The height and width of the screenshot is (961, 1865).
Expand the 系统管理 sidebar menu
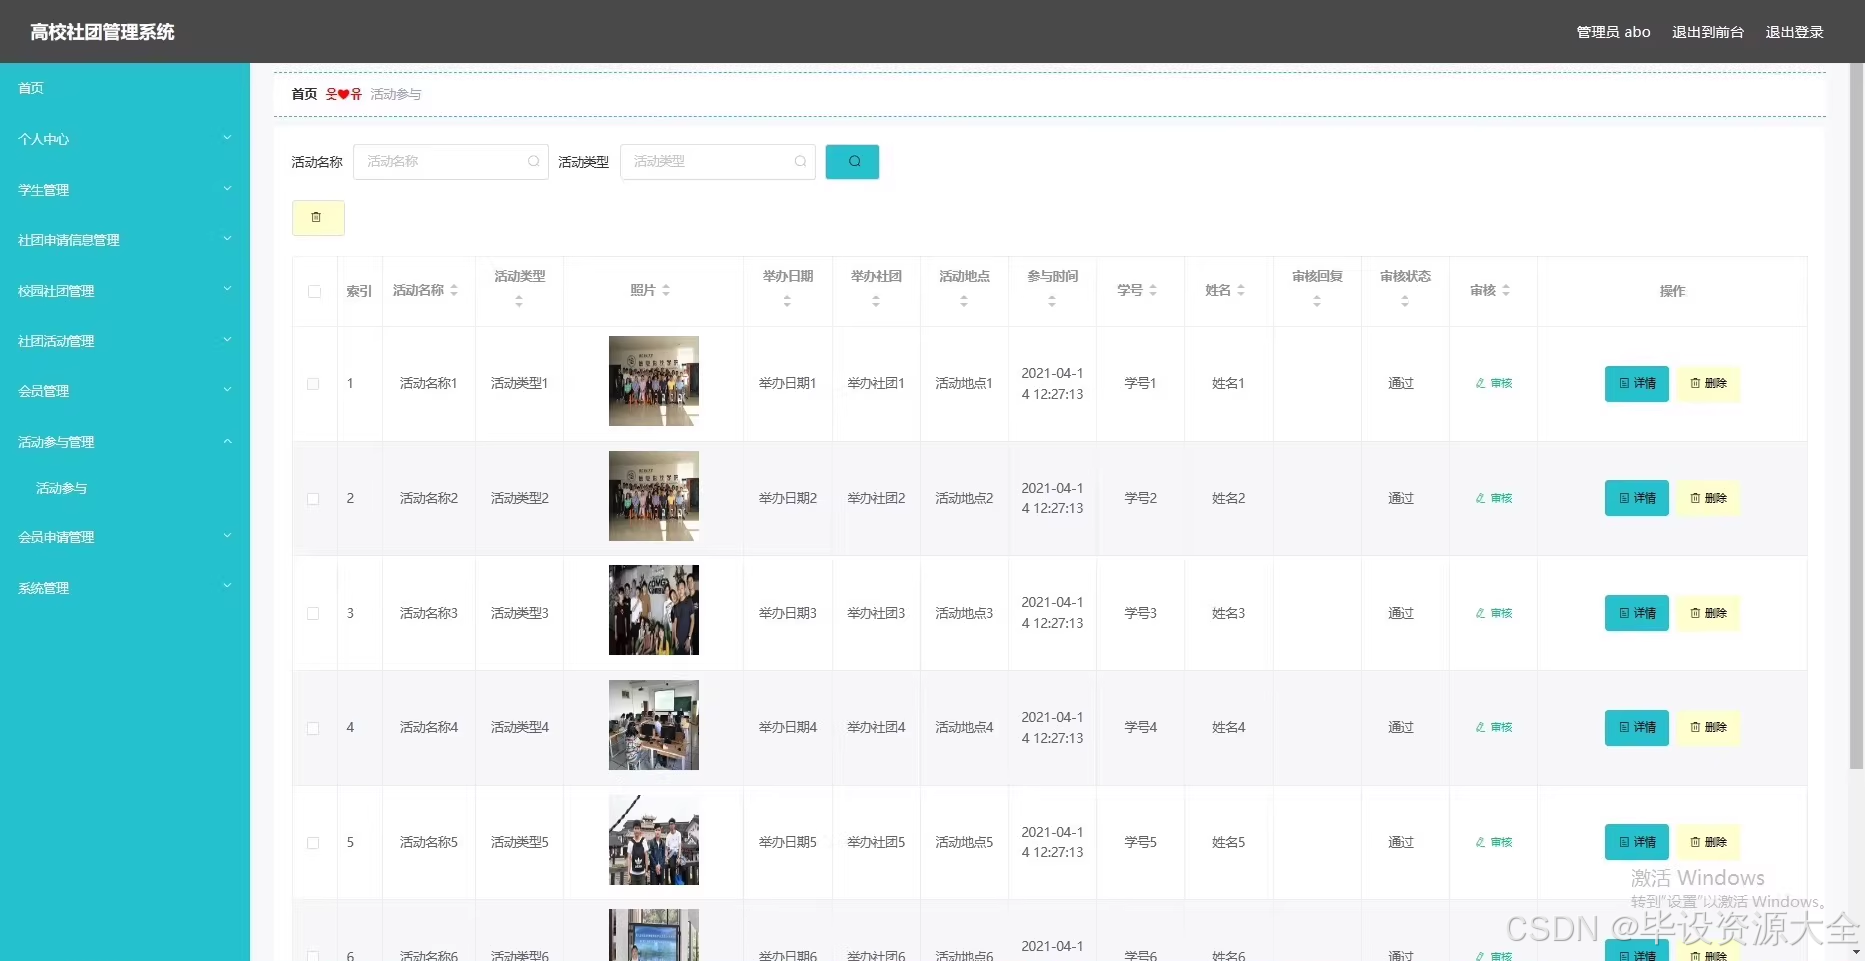[125, 588]
